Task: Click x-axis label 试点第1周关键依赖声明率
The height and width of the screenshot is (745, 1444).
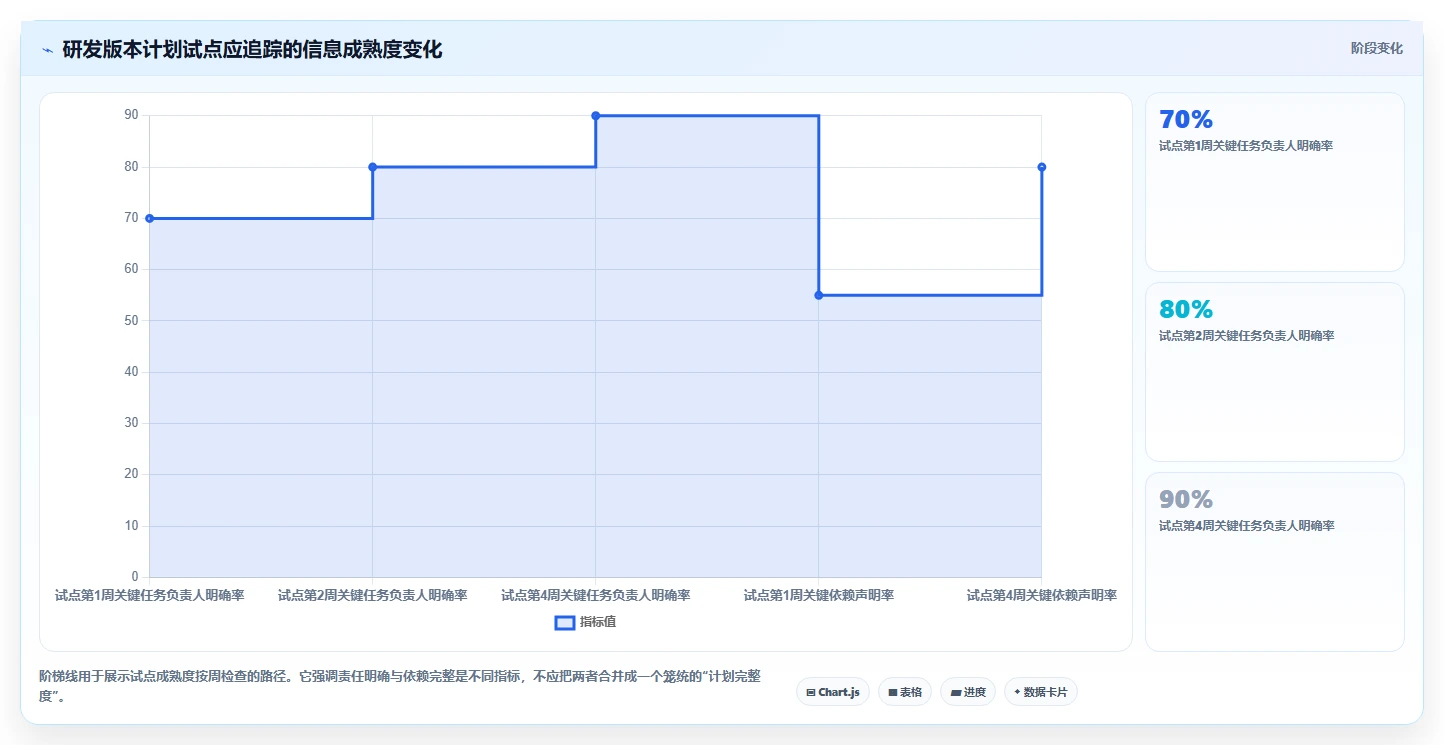Action: pos(819,596)
